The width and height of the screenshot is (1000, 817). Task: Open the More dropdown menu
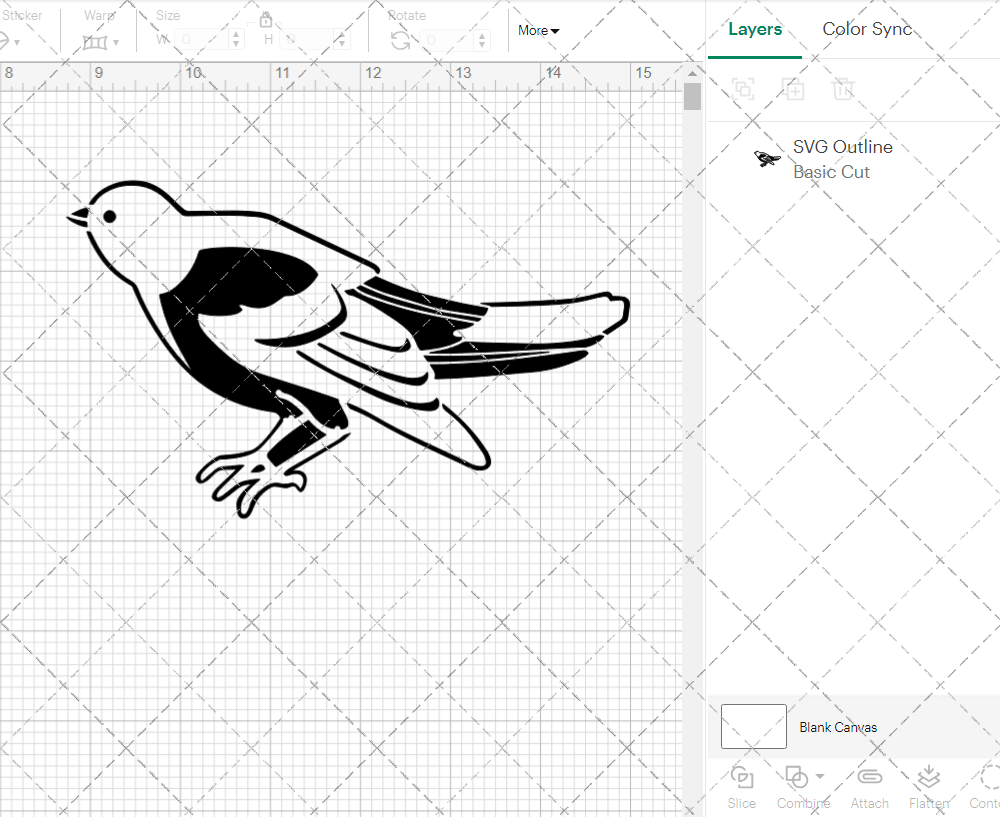click(x=538, y=31)
